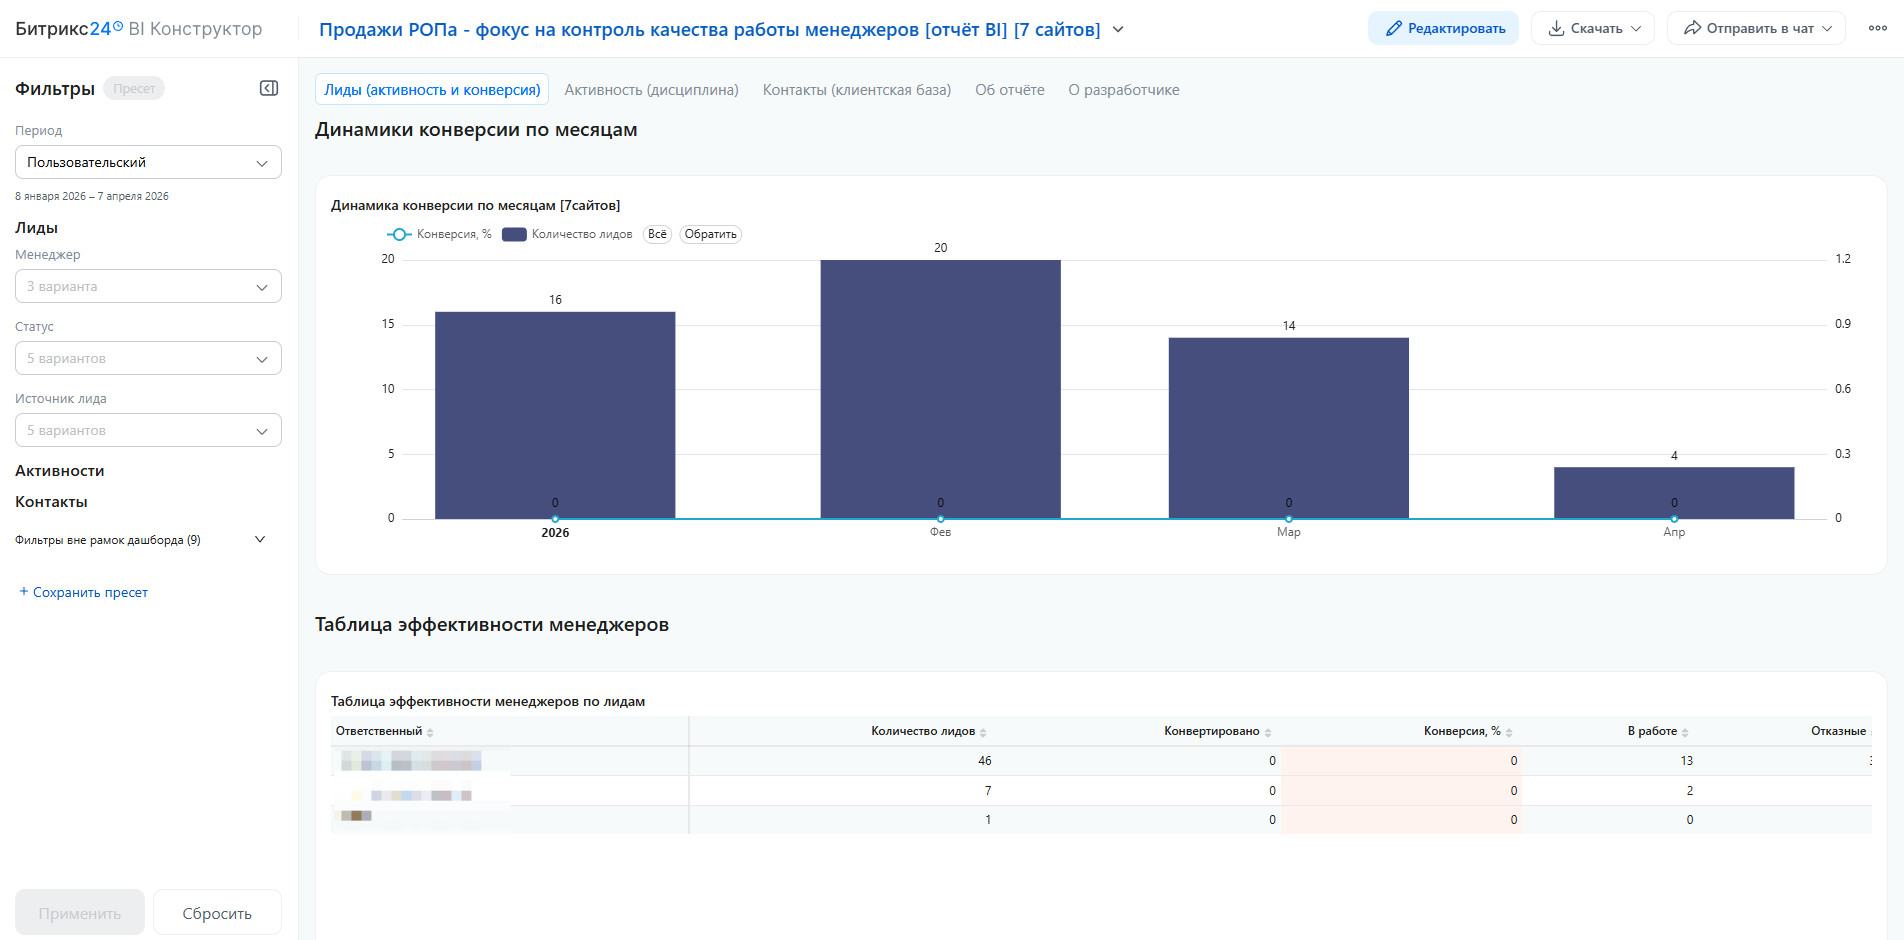Sort by В работе column icon
The width and height of the screenshot is (1904, 940).
pyautogui.click(x=1685, y=732)
